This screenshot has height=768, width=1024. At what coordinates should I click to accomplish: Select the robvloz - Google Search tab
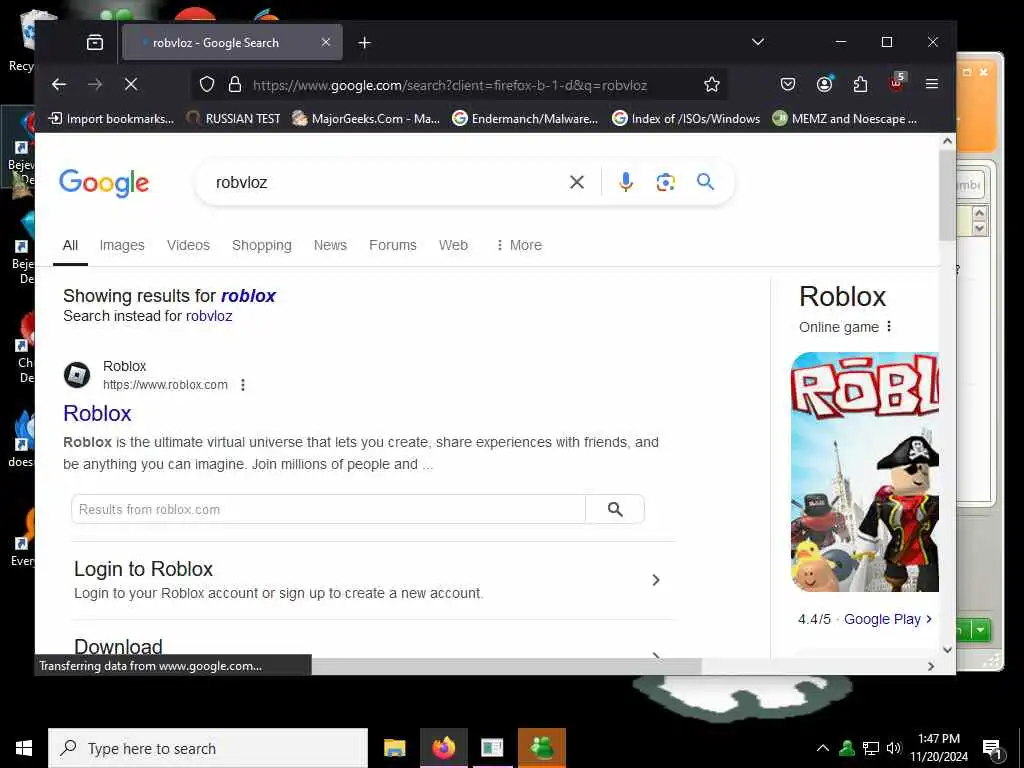click(x=232, y=42)
